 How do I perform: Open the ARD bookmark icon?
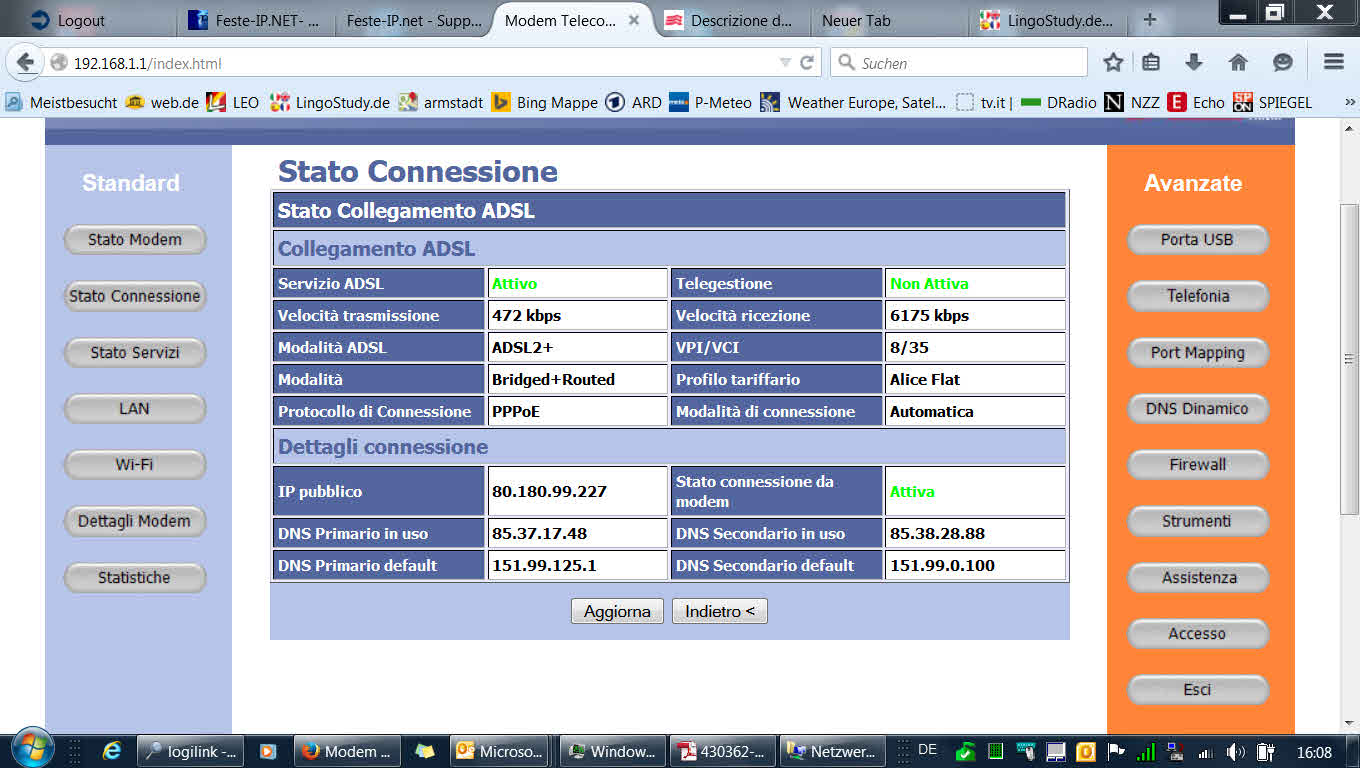pyautogui.click(x=614, y=101)
